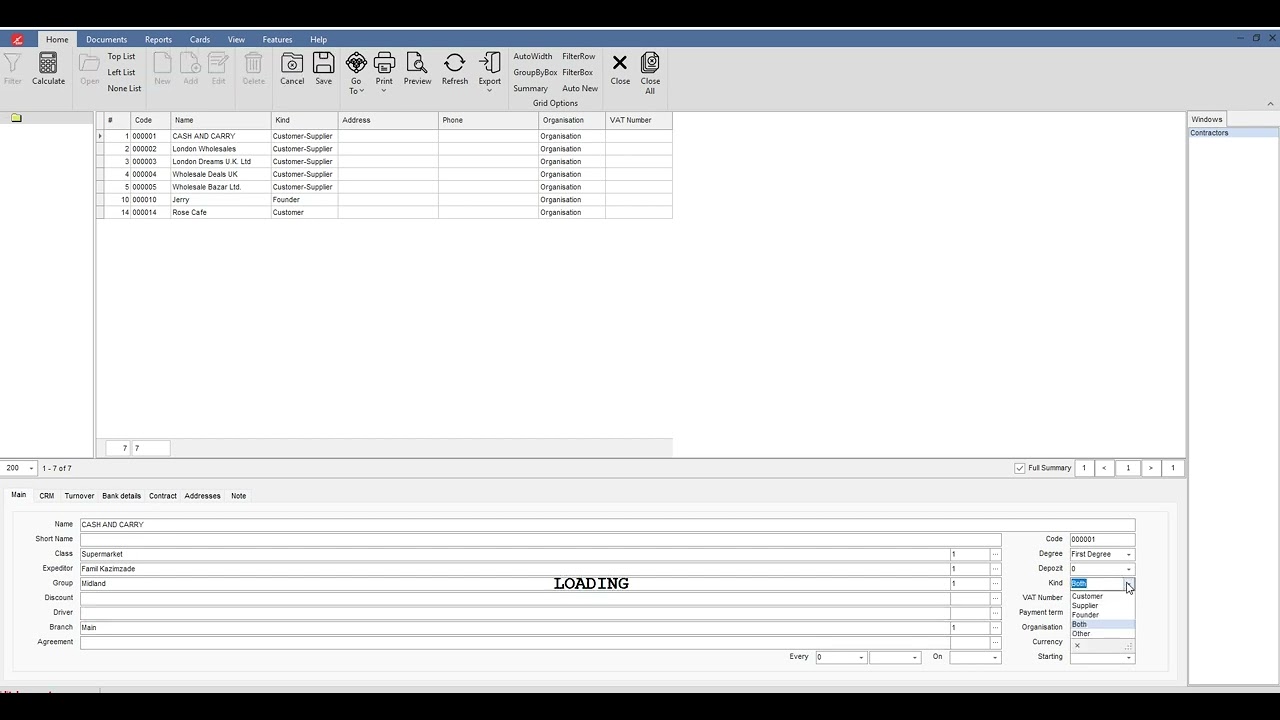The height and width of the screenshot is (720, 1280).
Task: Open the Reports menu
Action: click(158, 40)
